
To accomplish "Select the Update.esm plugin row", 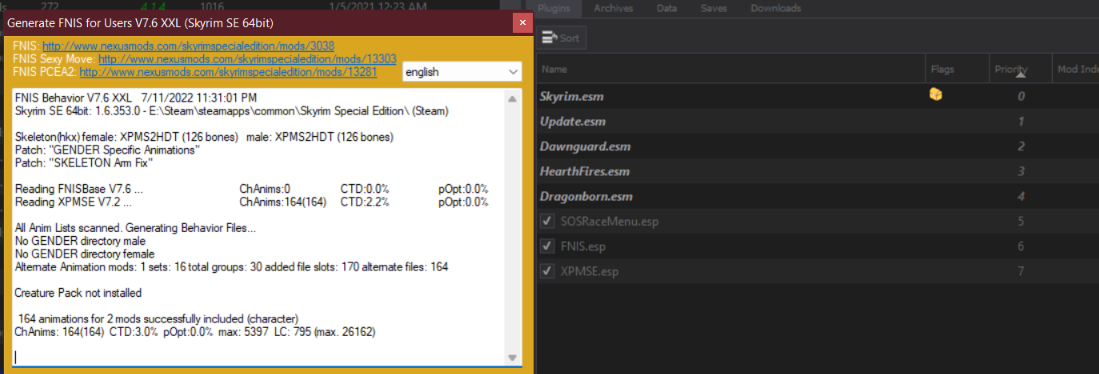I will [x=817, y=121].
